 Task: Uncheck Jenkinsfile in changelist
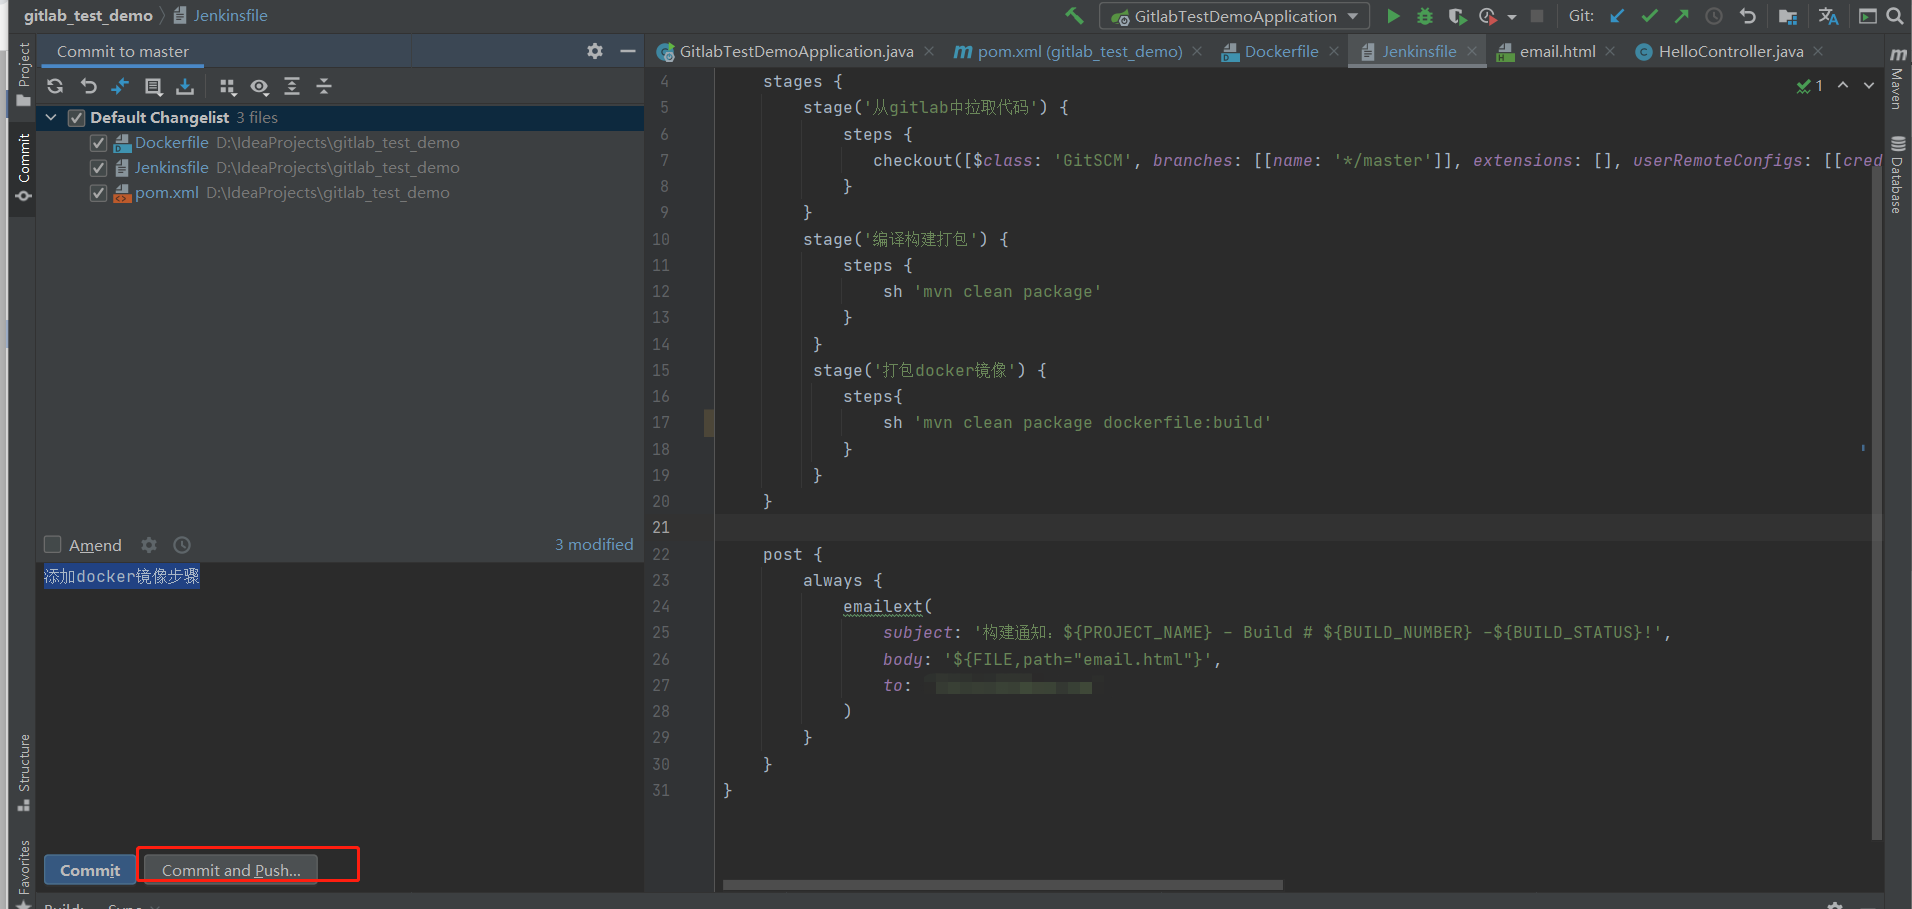click(x=98, y=168)
